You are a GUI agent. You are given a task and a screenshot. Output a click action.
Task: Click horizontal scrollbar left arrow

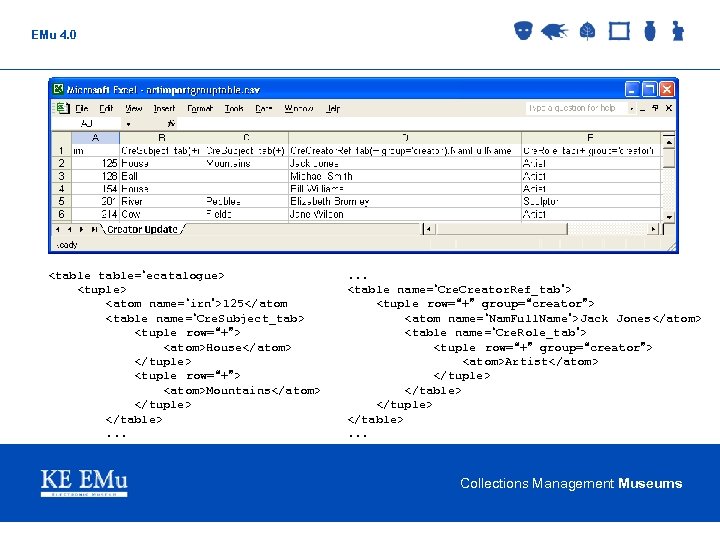point(429,229)
